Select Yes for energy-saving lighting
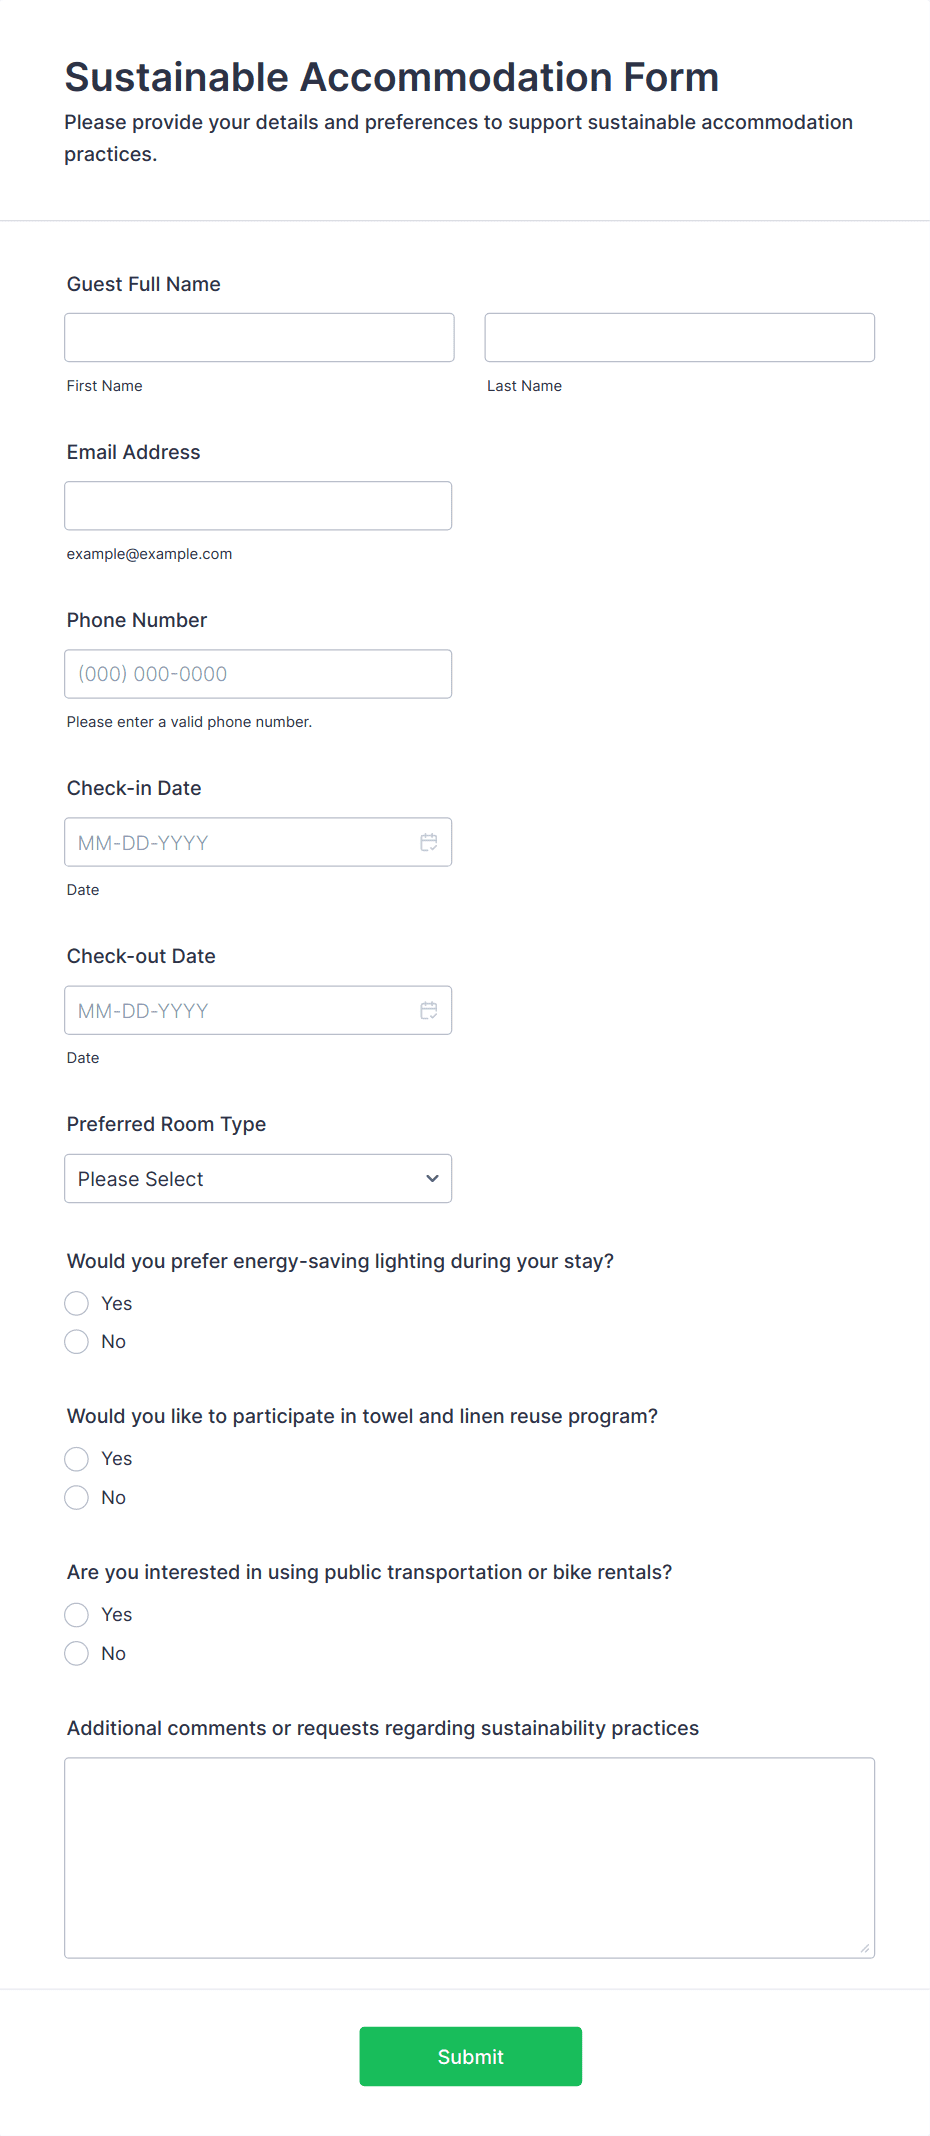930x2136 pixels. [x=76, y=1303]
